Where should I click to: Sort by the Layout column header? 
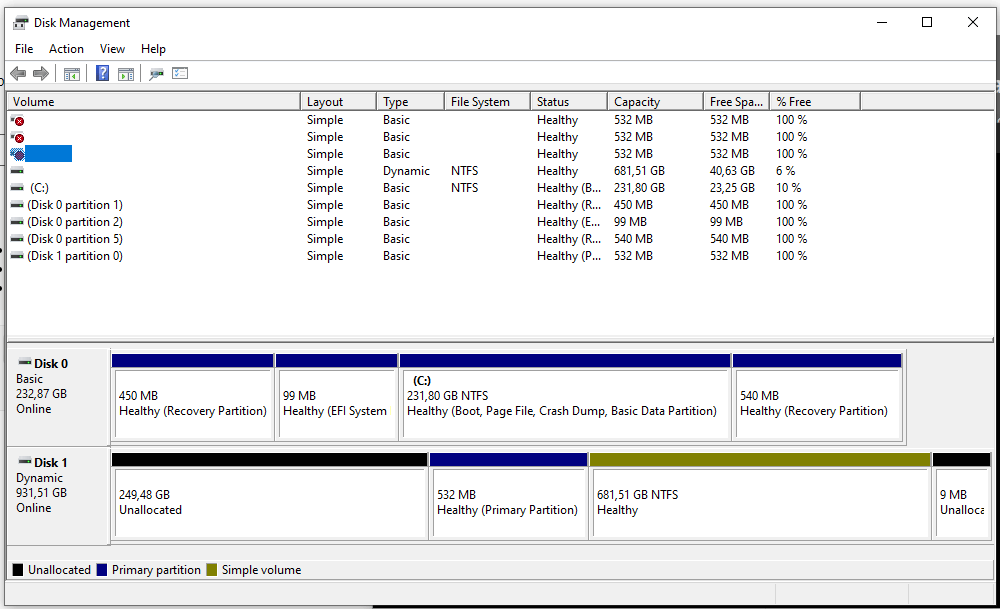tap(338, 101)
